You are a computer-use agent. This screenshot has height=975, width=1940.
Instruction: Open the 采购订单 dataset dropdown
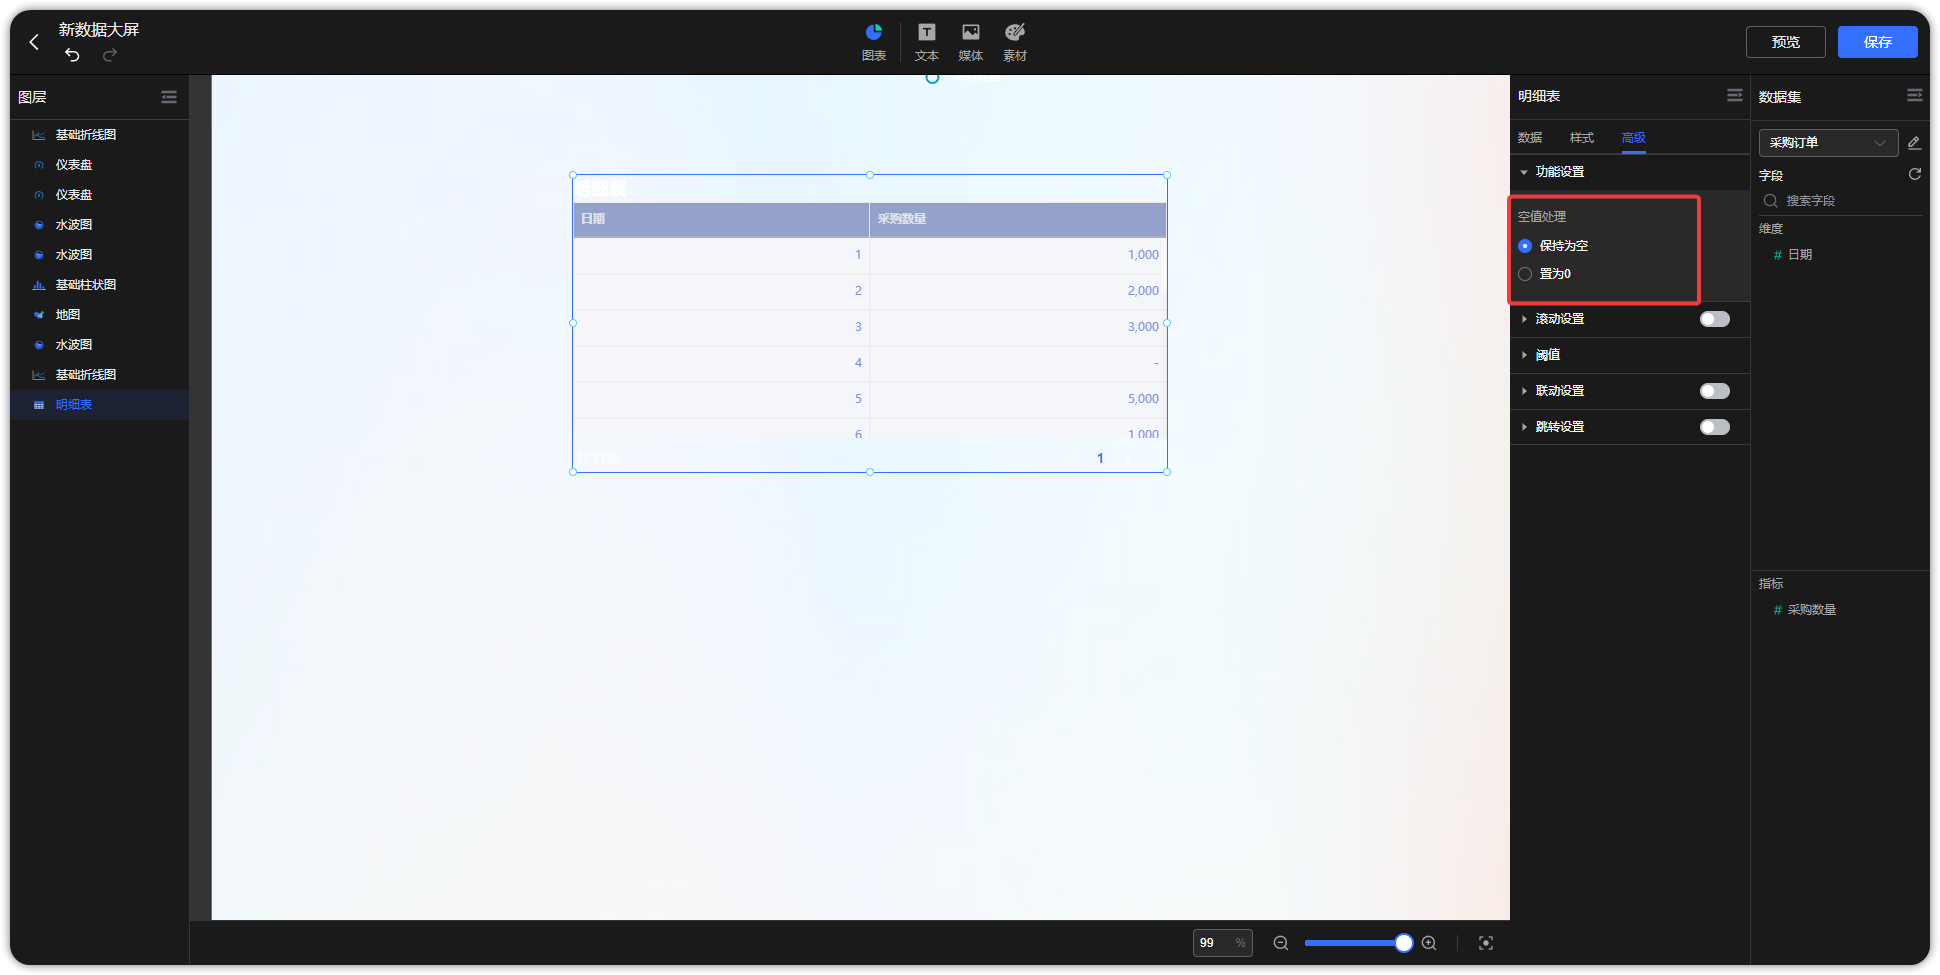tap(1828, 143)
